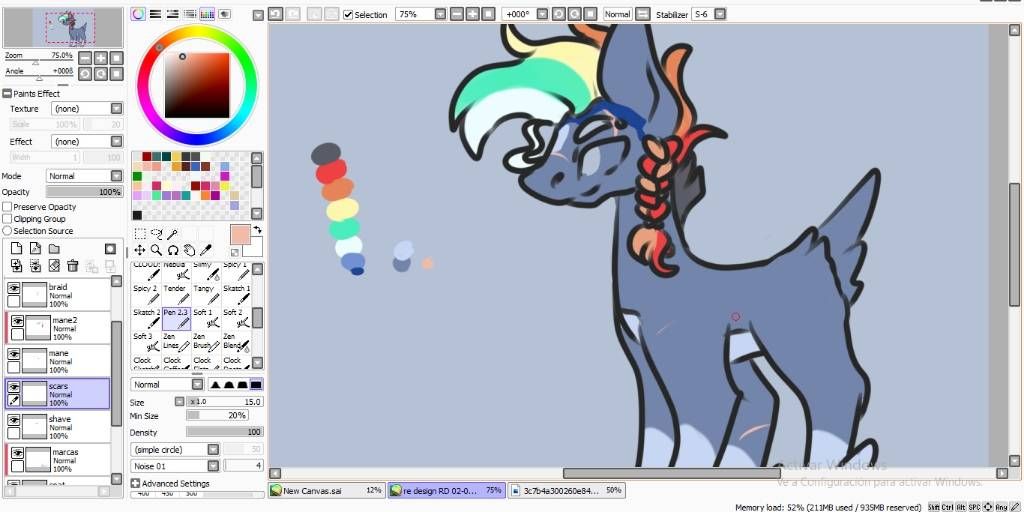Adjust the brush Density slider
This screenshot has height=512, width=1024.
(x=225, y=432)
